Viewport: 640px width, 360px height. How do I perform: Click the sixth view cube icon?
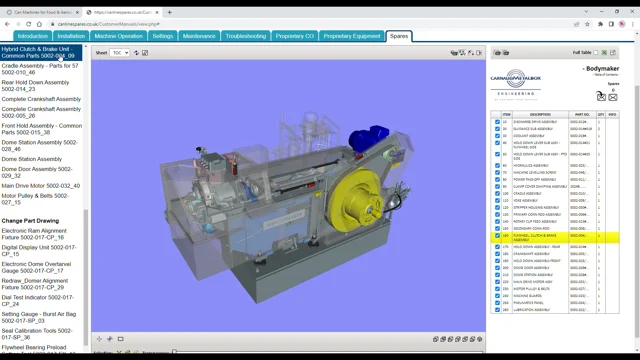(x=472, y=339)
